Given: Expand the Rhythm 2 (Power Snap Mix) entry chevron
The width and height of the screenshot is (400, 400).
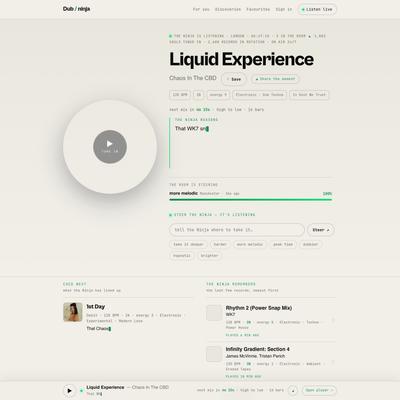Looking at the screenshot, I should 332,320.
